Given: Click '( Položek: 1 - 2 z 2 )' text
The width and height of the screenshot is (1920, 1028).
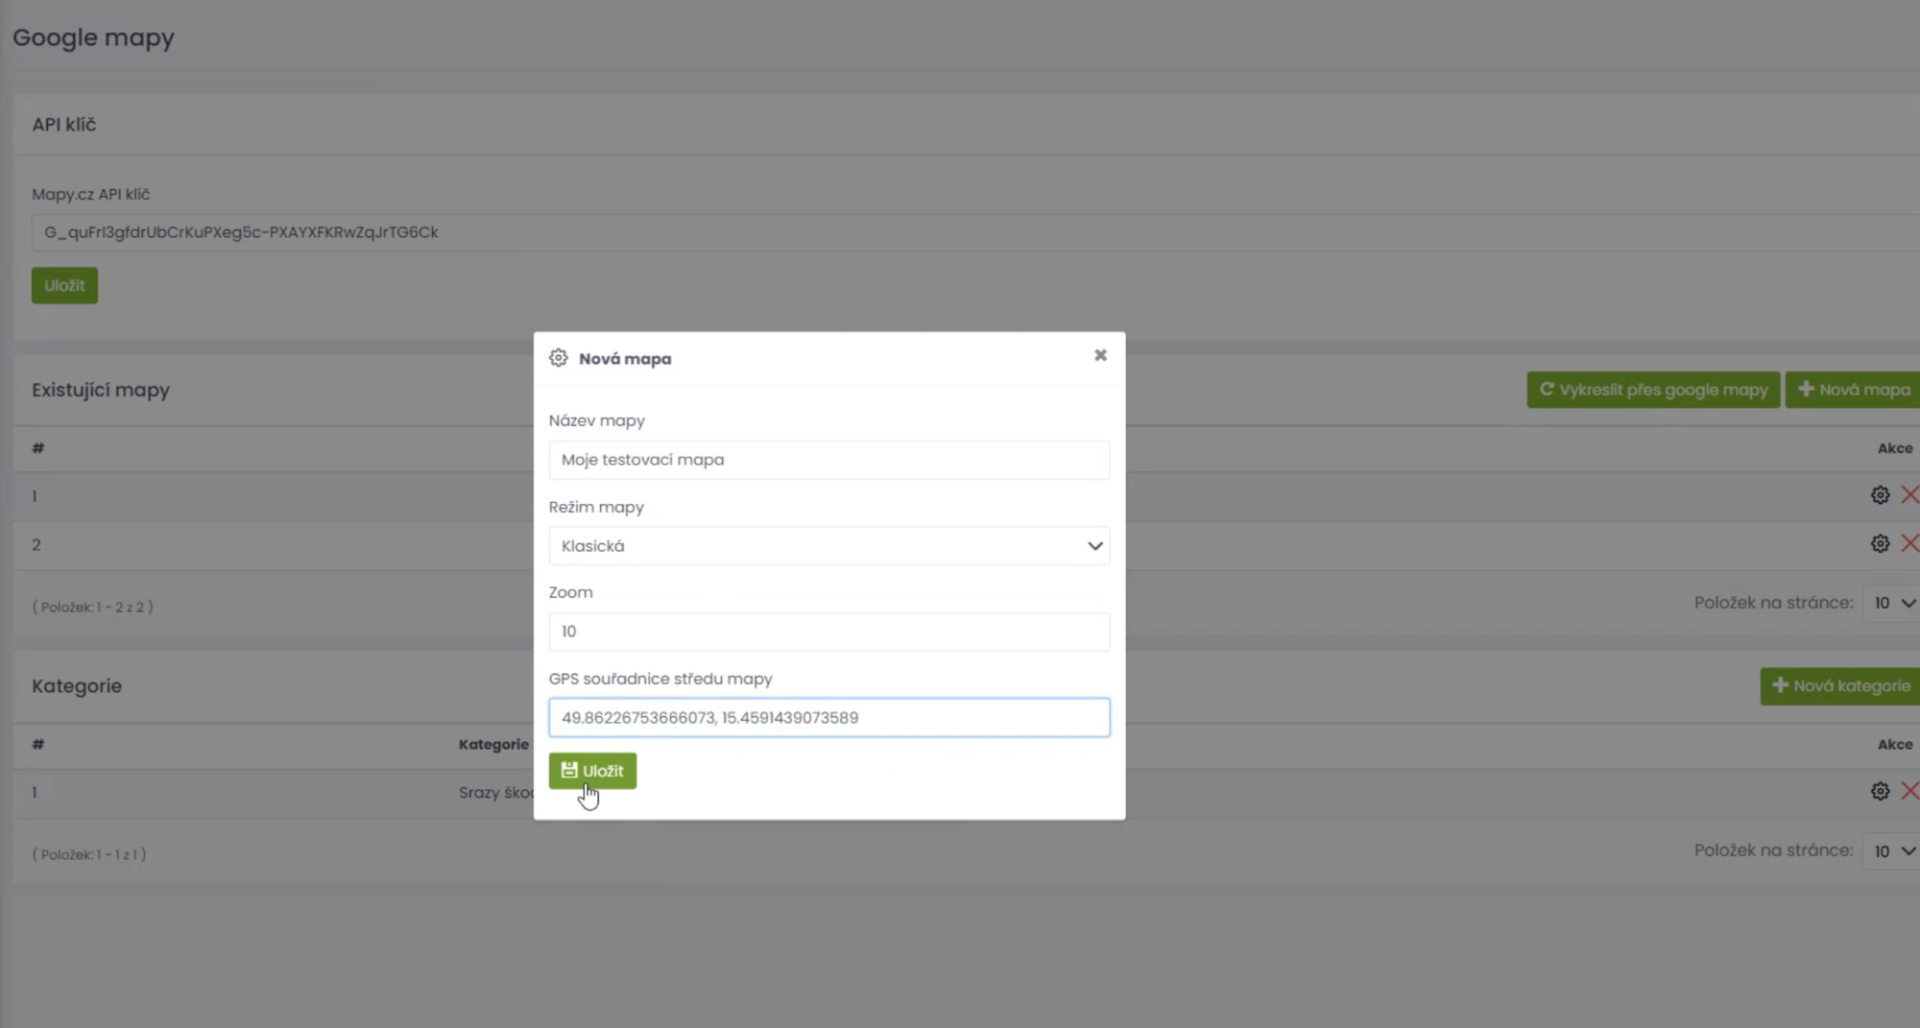Looking at the screenshot, I should [x=93, y=607].
